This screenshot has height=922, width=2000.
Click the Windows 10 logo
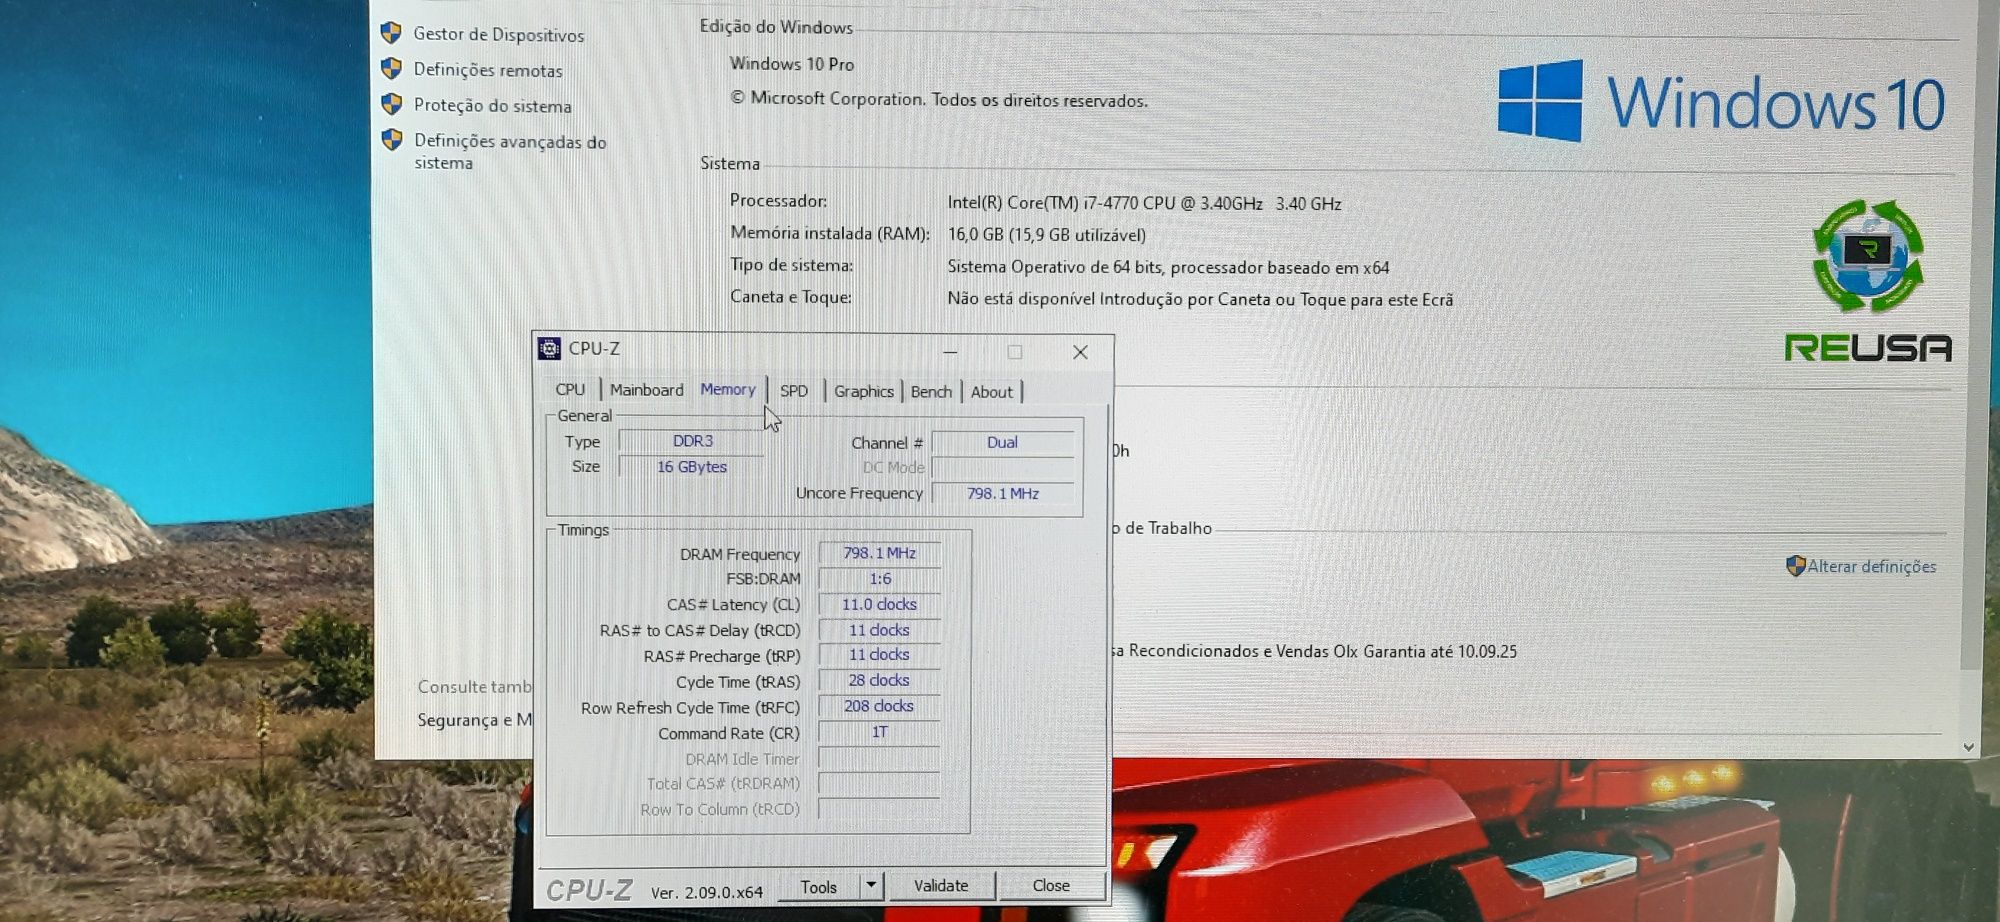click(1721, 101)
